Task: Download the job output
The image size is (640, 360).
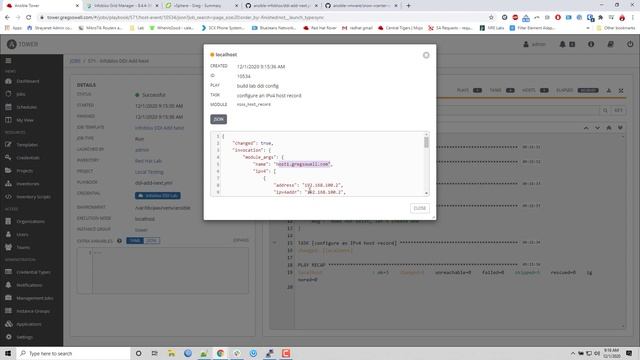Action: [x=609, y=90]
